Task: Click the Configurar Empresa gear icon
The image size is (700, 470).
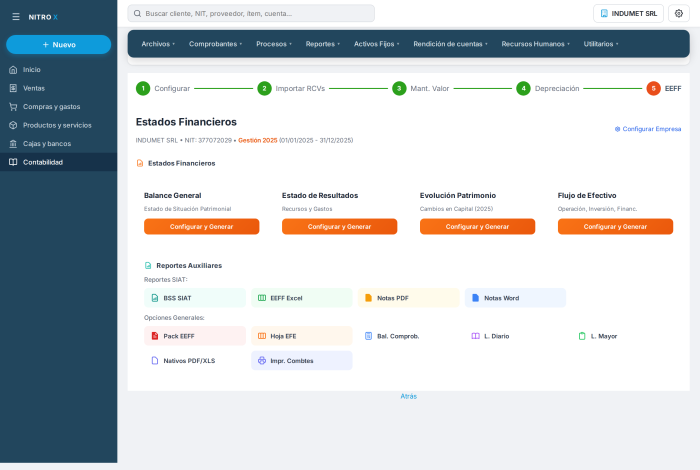Action: (x=617, y=129)
